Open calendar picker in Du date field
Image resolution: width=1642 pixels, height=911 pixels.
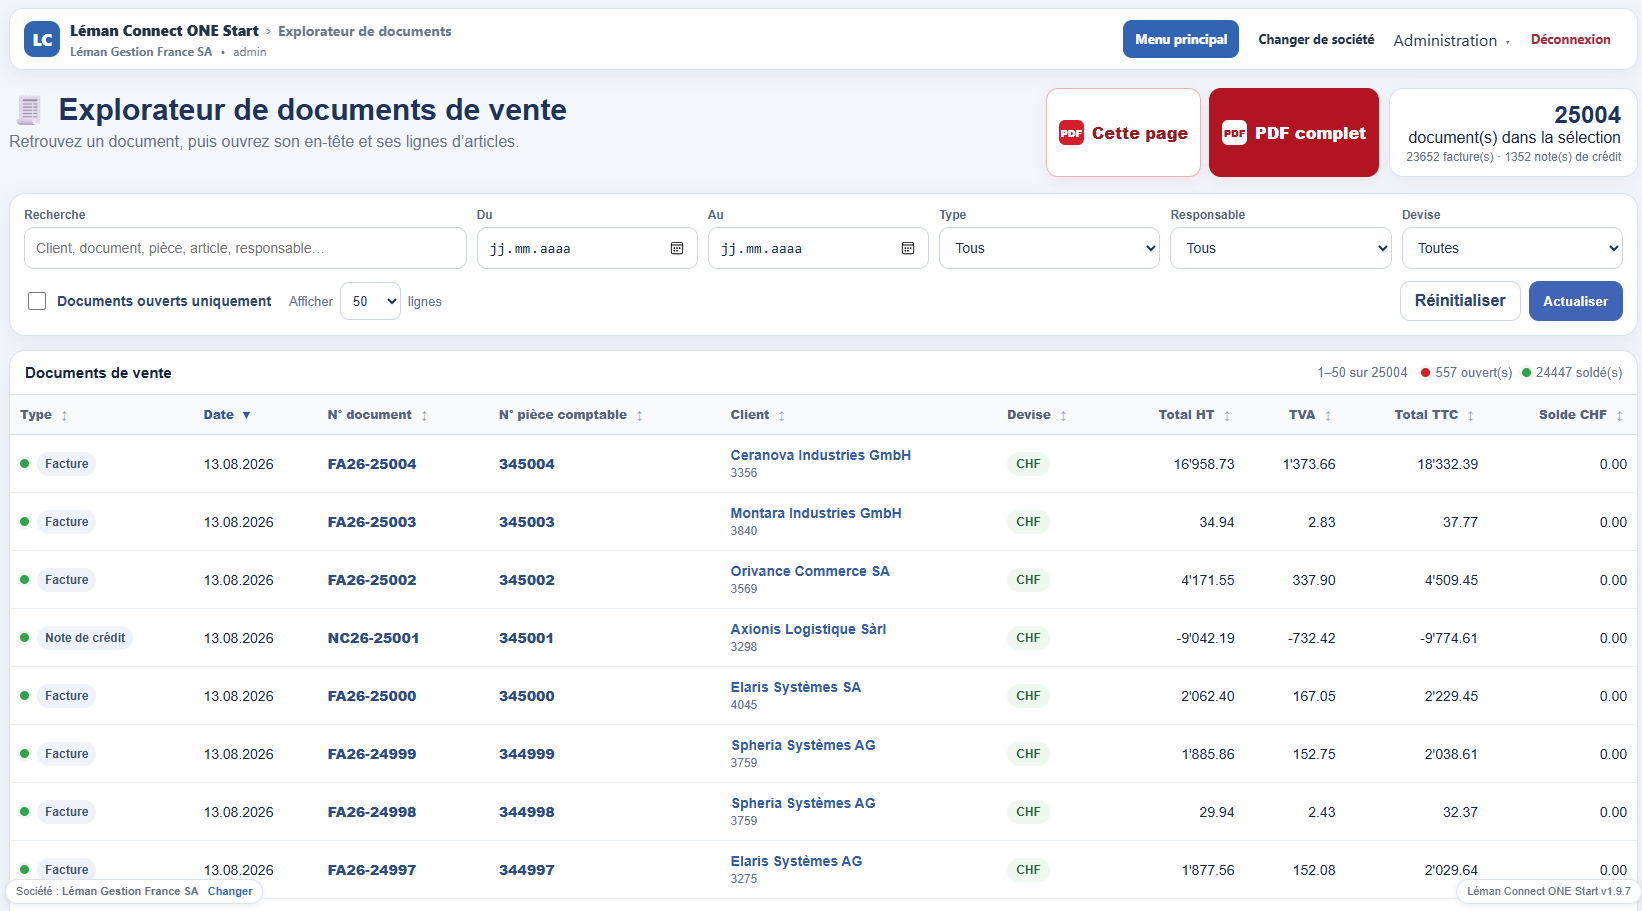(x=677, y=248)
